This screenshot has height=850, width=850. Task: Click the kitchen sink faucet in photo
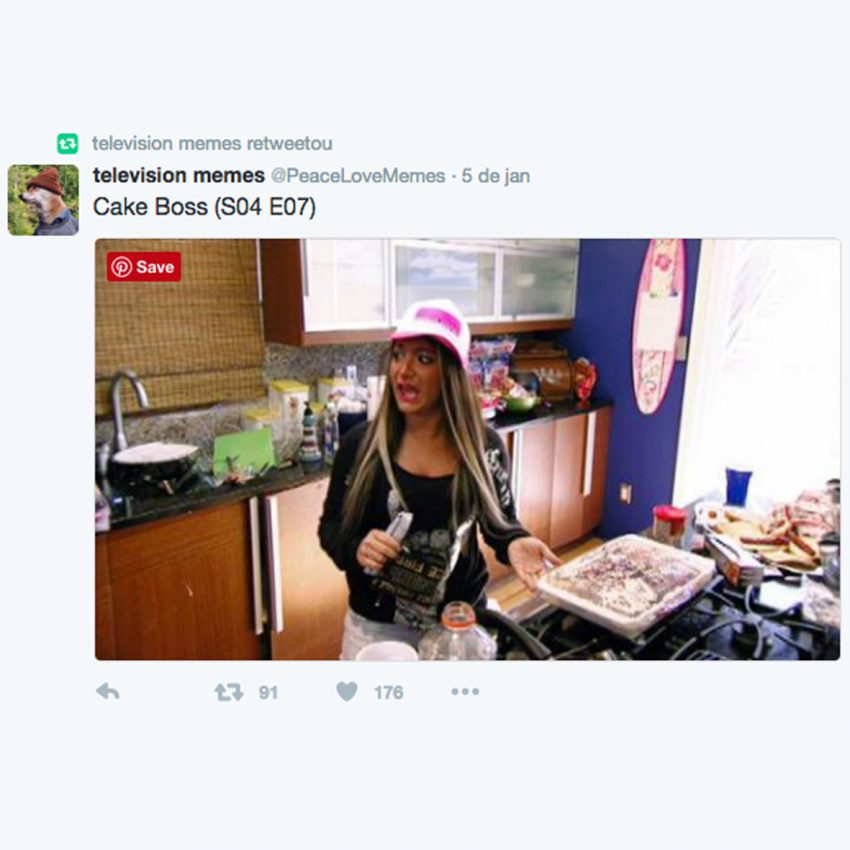pyautogui.click(x=126, y=407)
